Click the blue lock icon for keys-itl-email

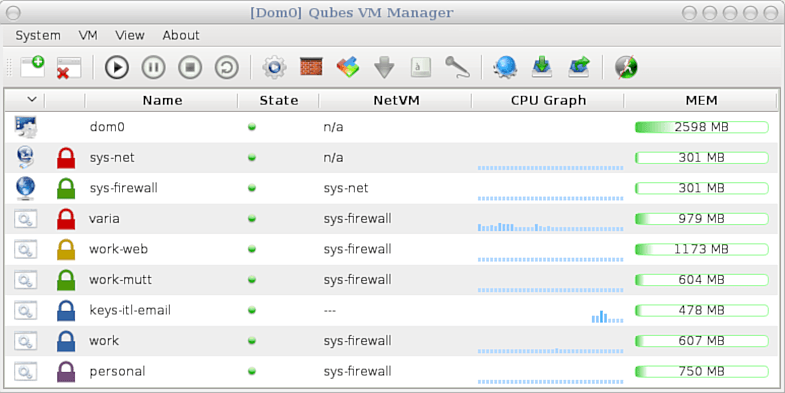[66, 310]
